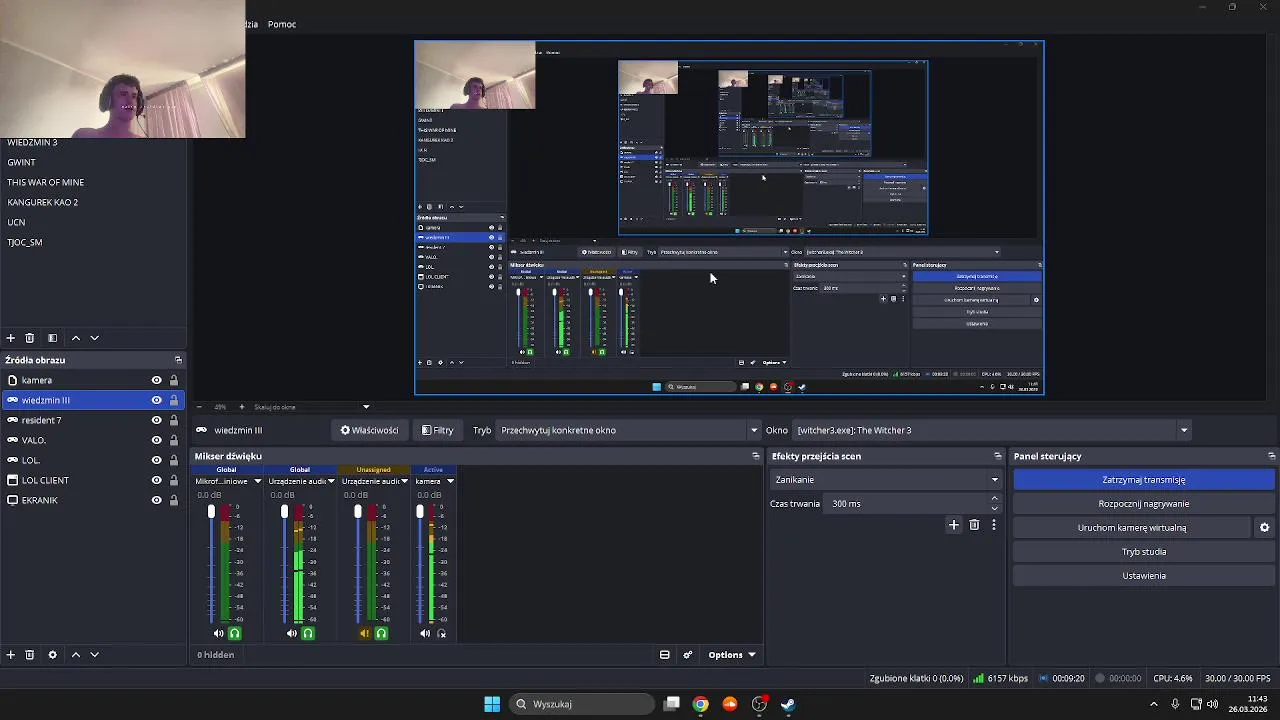Expand the mixer Options dropdown
This screenshot has width=1280, height=720.
(732, 655)
